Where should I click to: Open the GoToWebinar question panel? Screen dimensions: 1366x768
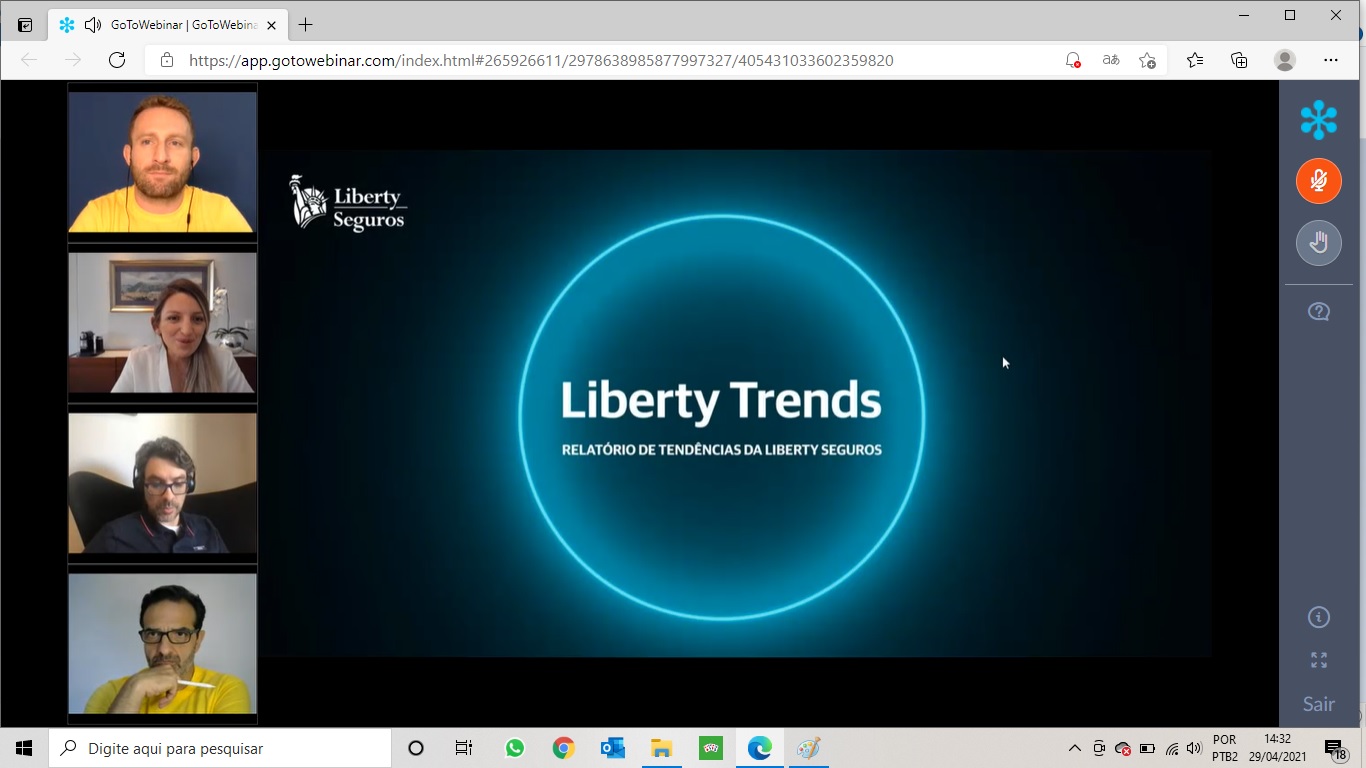tap(1318, 311)
